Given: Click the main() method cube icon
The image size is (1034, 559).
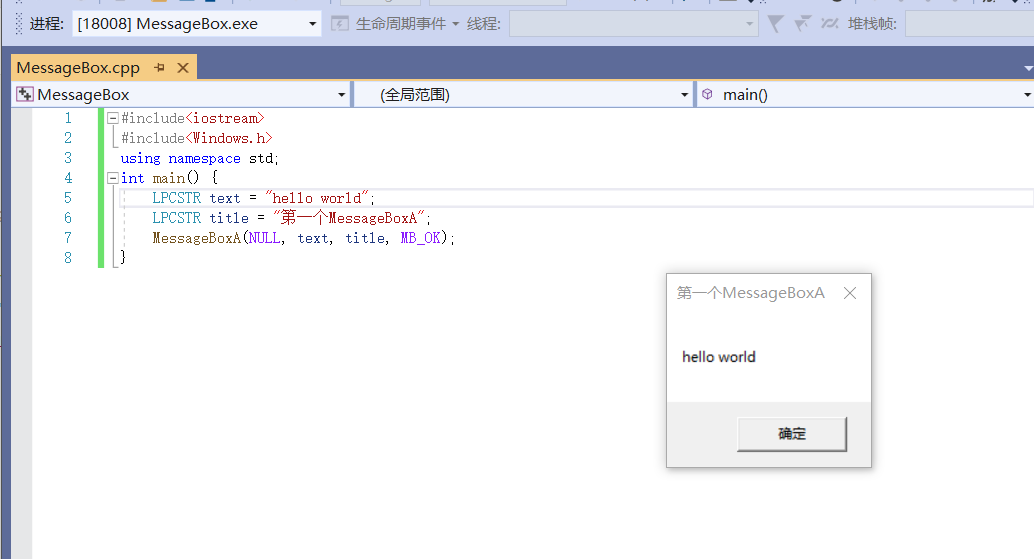Looking at the screenshot, I should (x=707, y=94).
